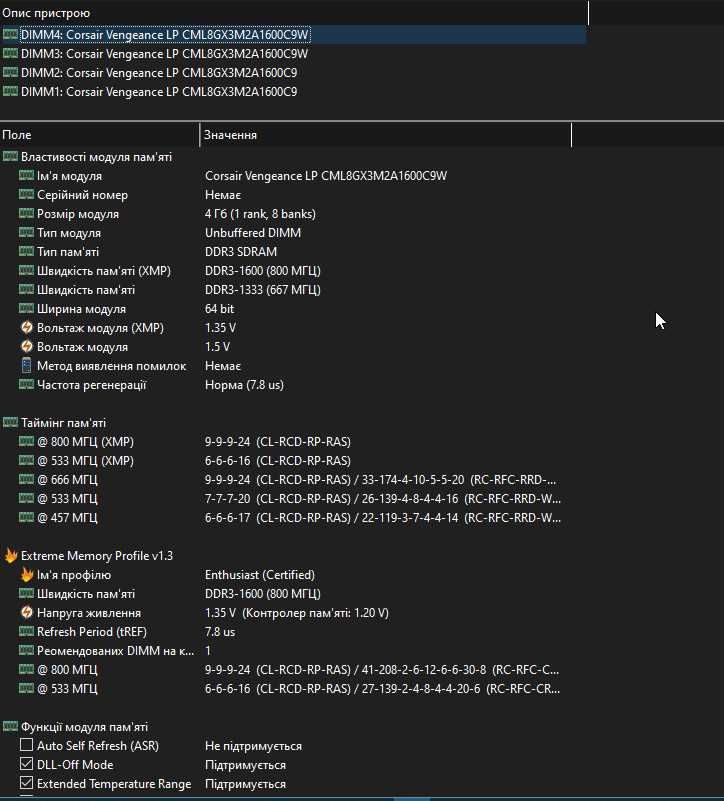Click the memory chip icon next to DIMM2
Viewport: 724px width, 801px height.
click(10, 72)
